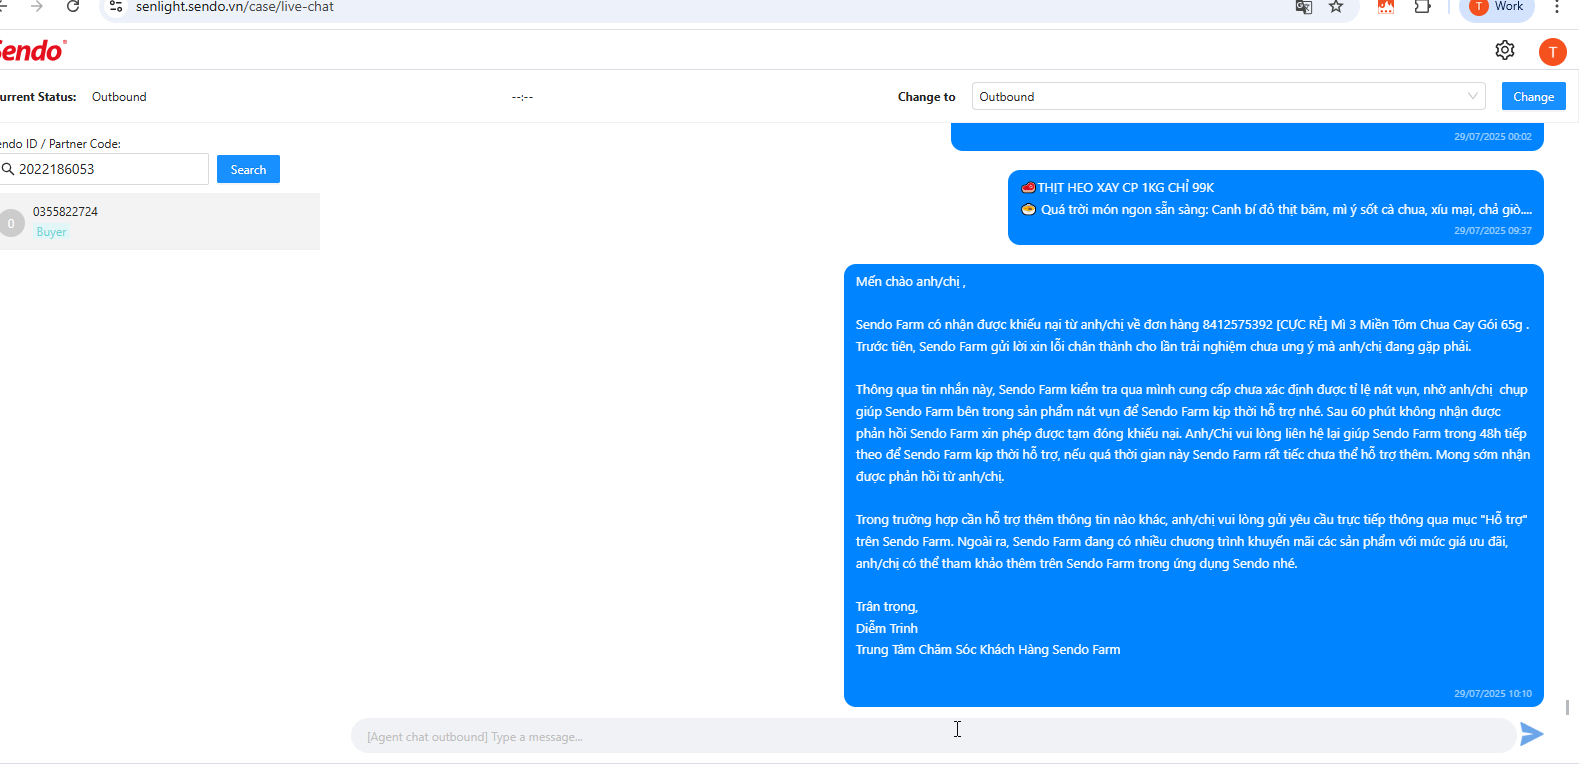This screenshot has width=1579, height=775.
Task: Click the gray 0 avatar of buyer 0355822724
Action: pyautogui.click(x=11, y=223)
